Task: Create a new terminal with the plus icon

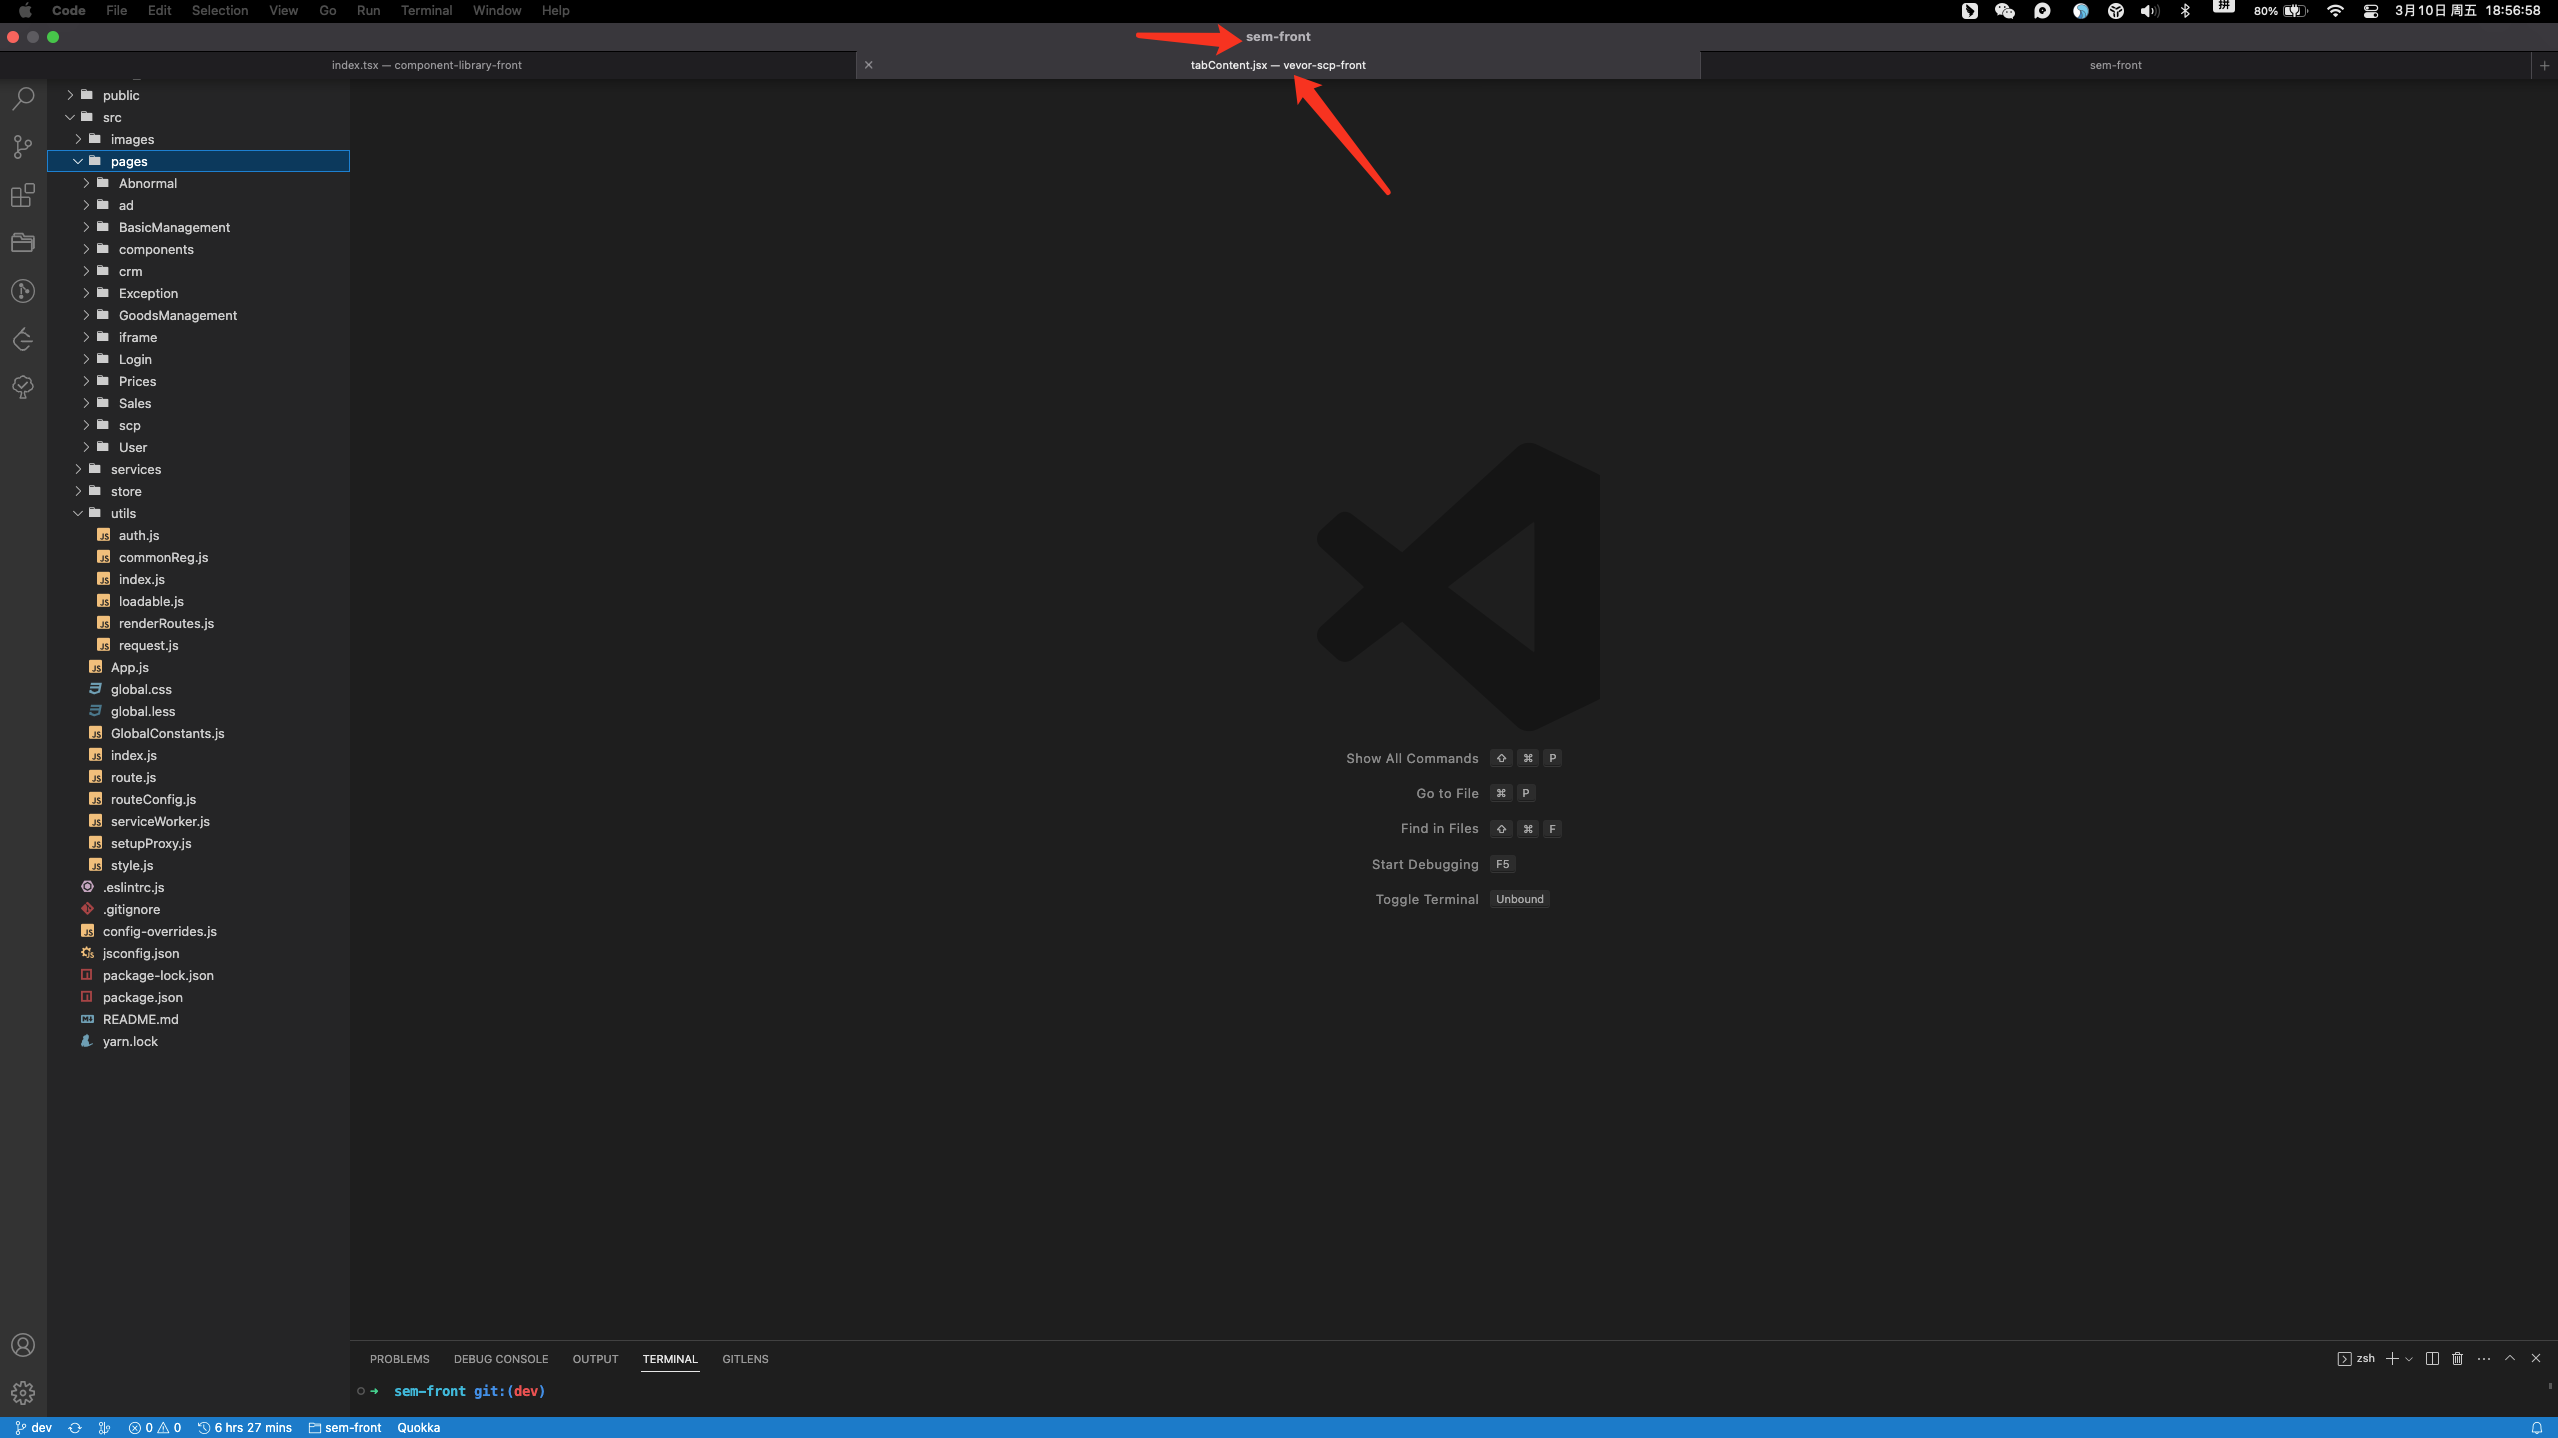Action: [x=2392, y=1358]
